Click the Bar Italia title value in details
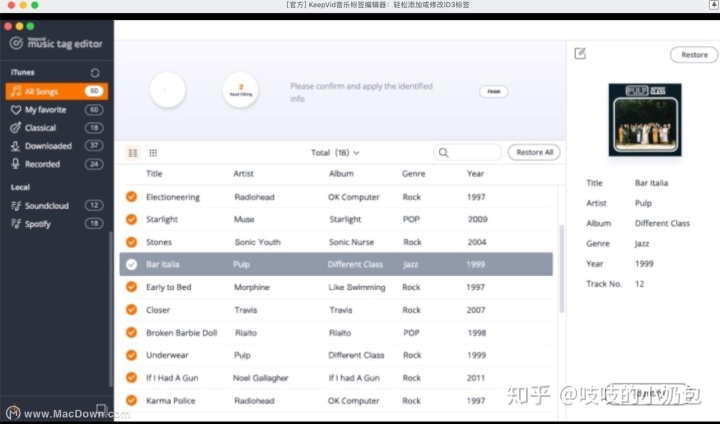Viewport: 720px width, 424px height. (x=651, y=183)
